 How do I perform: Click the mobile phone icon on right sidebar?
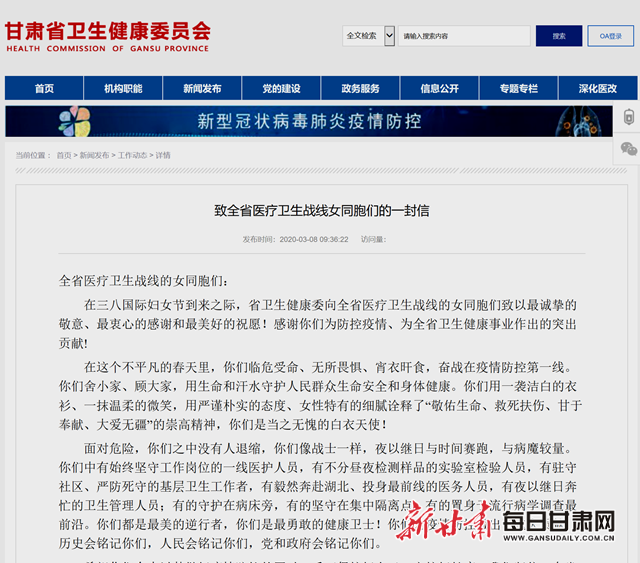629,117
